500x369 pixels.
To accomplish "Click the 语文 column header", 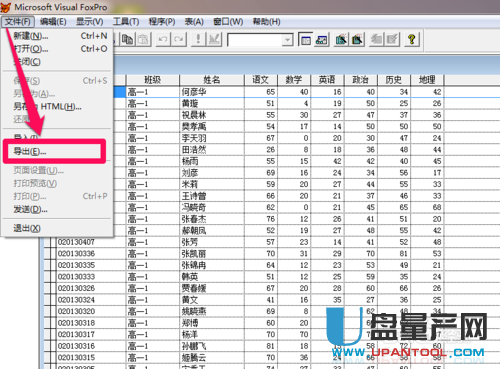I will (261, 80).
